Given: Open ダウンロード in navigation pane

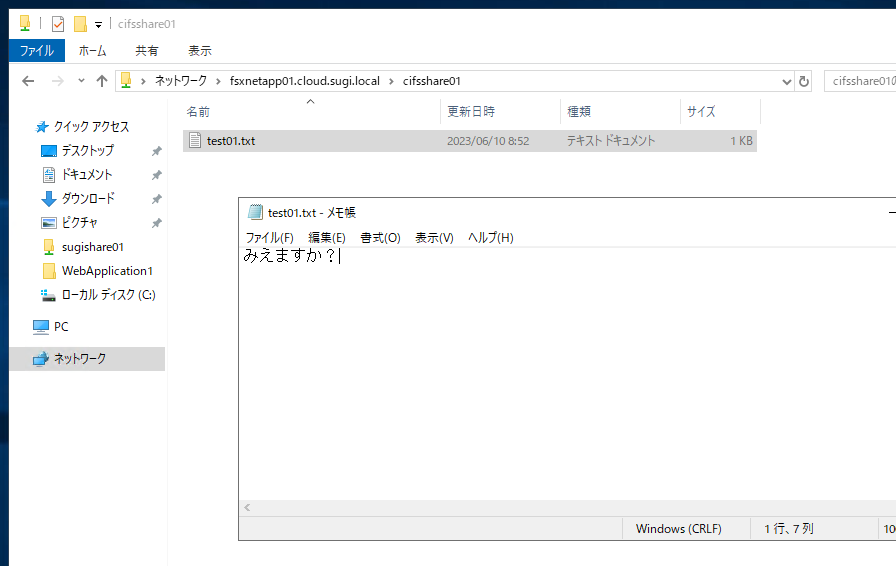Looking at the screenshot, I should [x=88, y=198].
